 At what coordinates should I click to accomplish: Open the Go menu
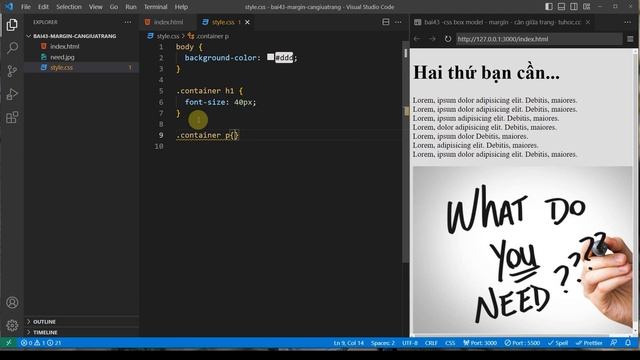coord(114,7)
